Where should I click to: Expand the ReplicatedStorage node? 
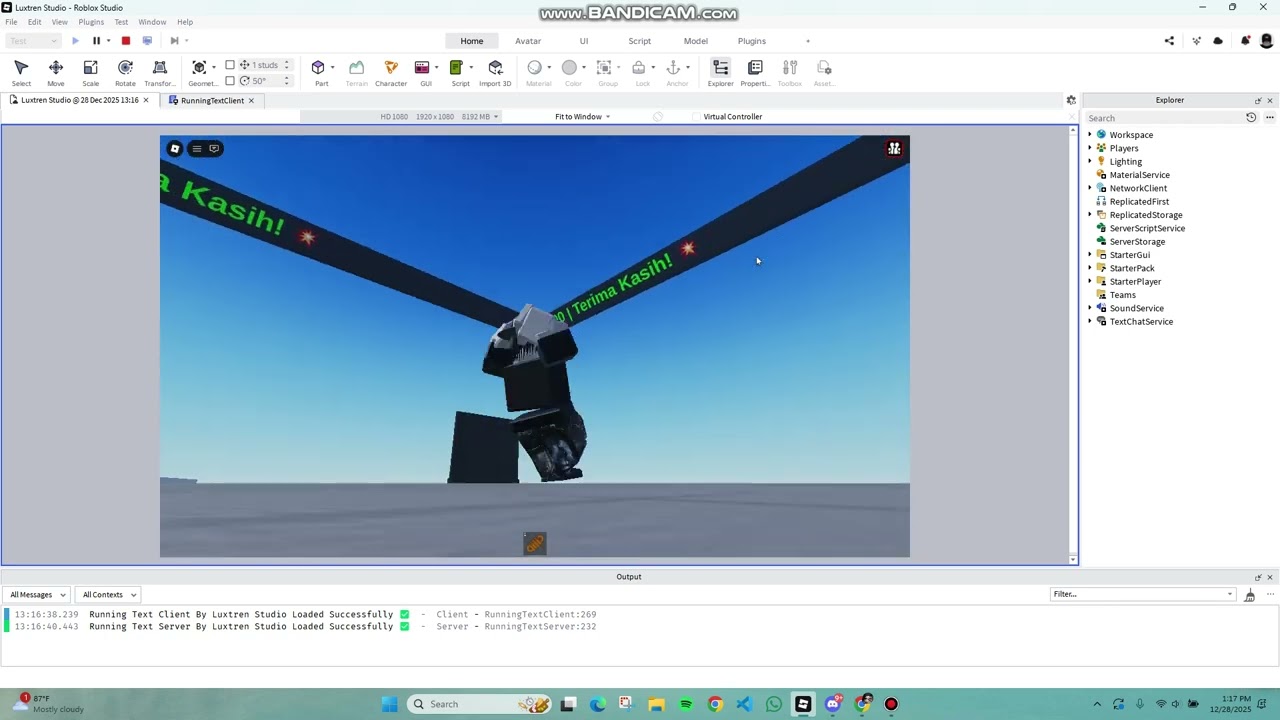[x=1090, y=215]
